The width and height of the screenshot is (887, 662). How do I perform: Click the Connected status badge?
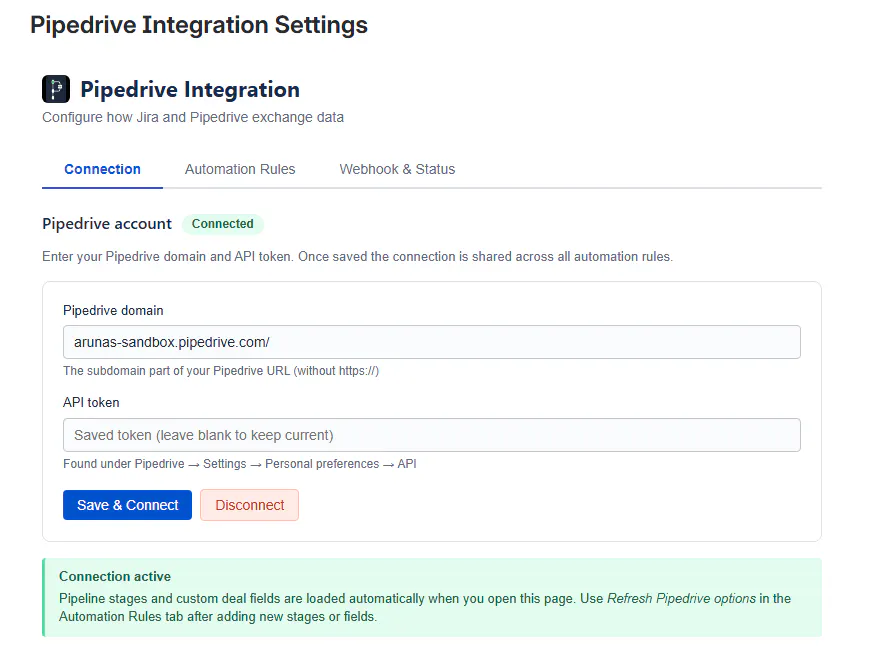tap(222, 224)
